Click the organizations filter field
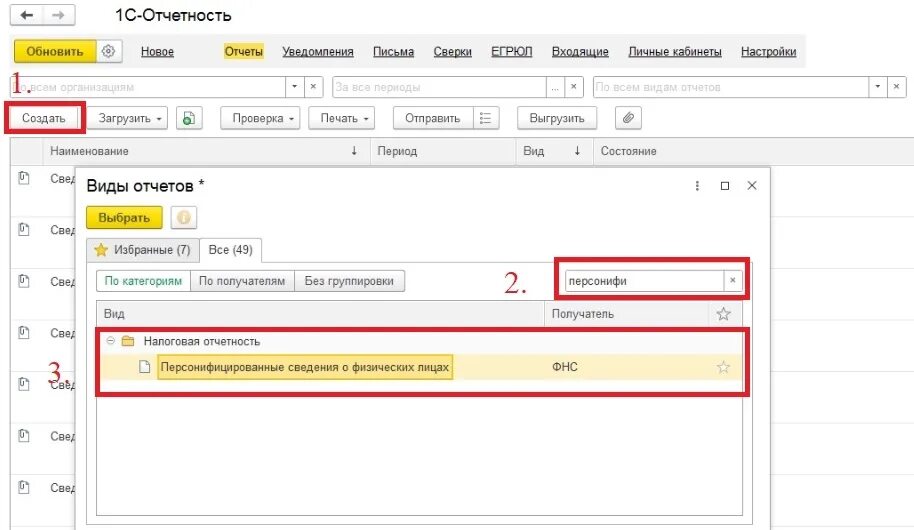 (148, 87)
